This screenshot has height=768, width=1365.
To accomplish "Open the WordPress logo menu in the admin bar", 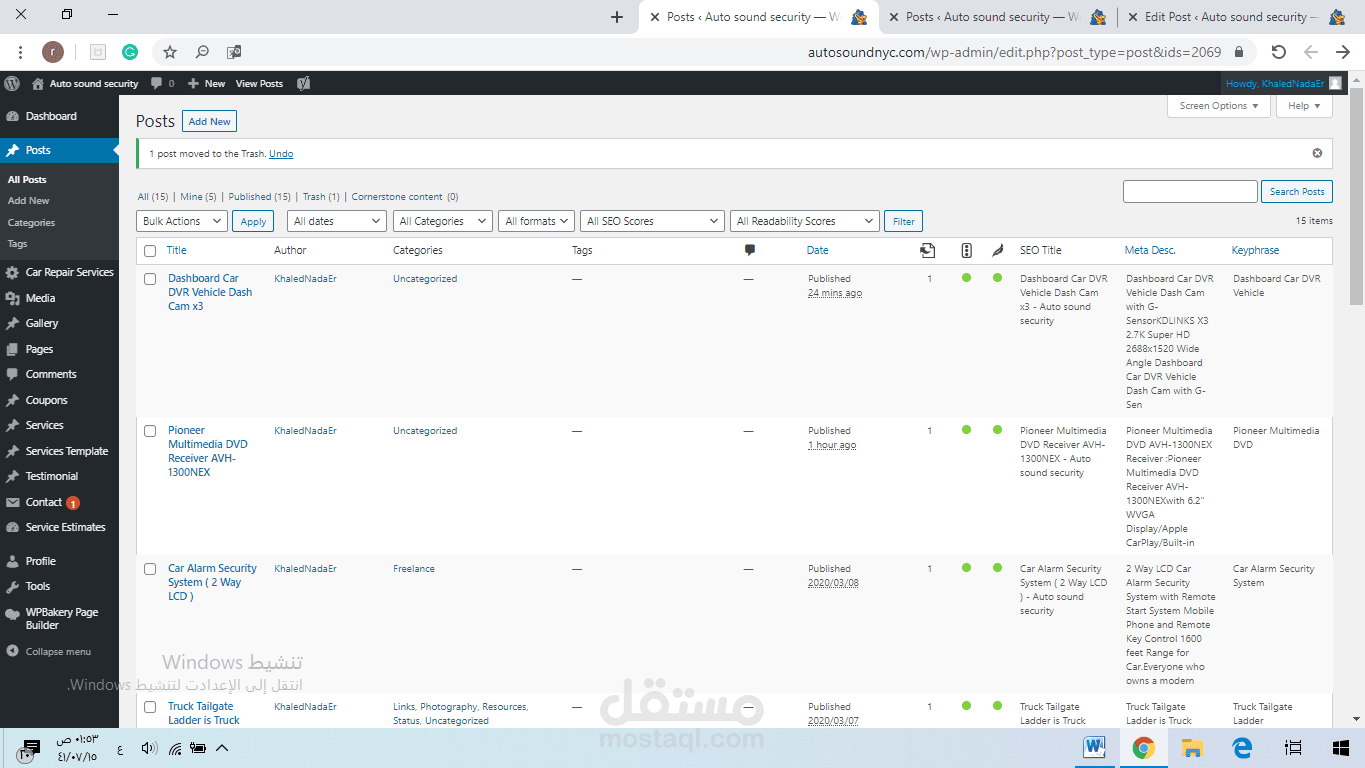I will tap(12, 83).
